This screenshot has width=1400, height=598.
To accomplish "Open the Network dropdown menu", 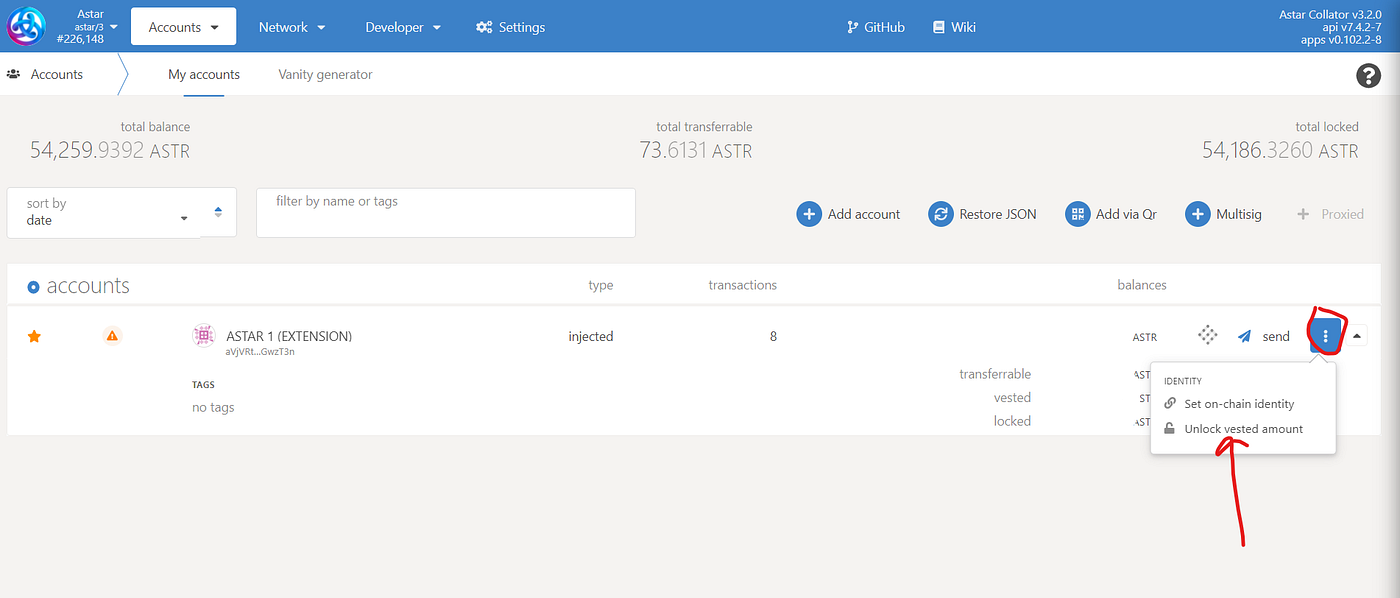I will tap(292, 27).
